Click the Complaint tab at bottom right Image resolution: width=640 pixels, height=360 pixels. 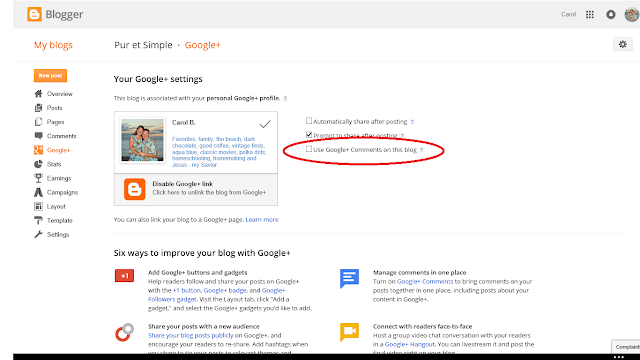(626, 347)
